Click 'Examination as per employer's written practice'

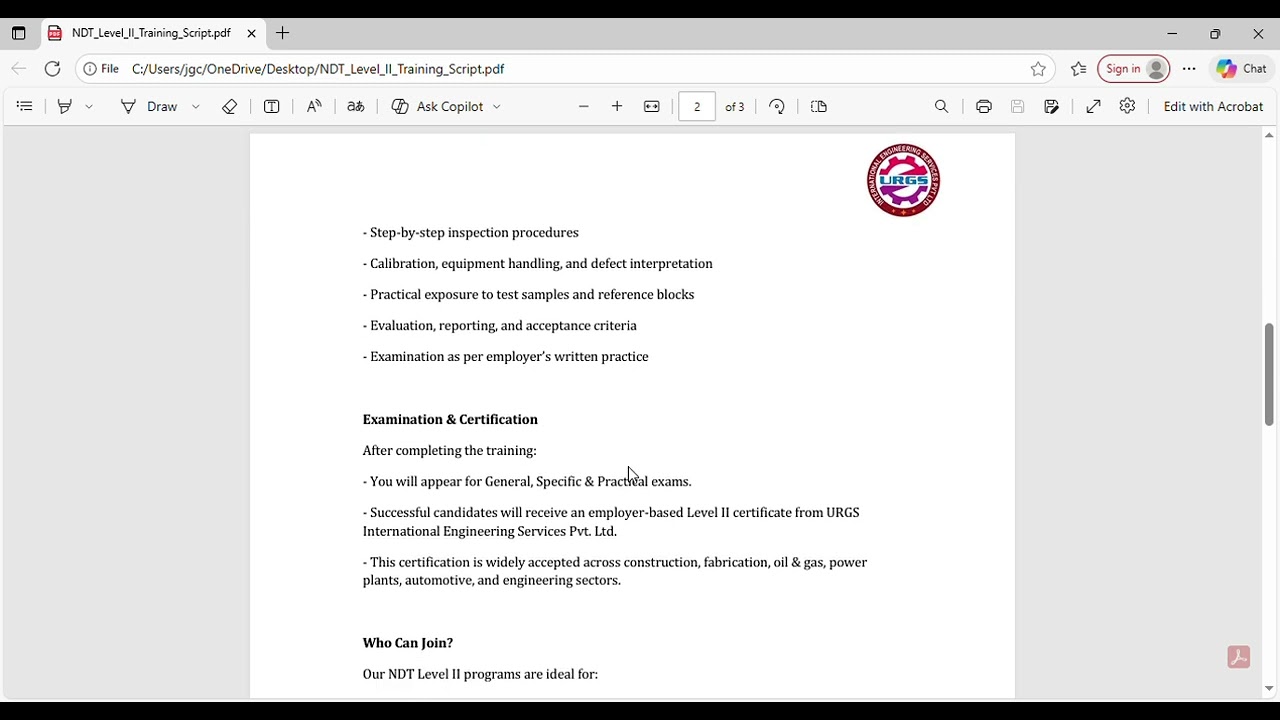[506, 357]
